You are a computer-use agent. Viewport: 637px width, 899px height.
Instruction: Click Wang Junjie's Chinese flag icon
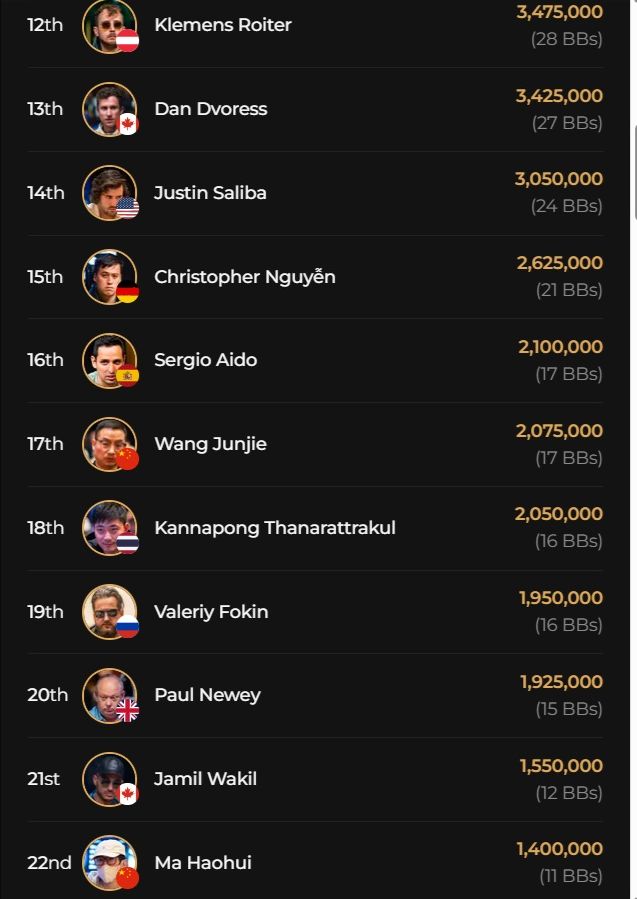click(127, 459)
